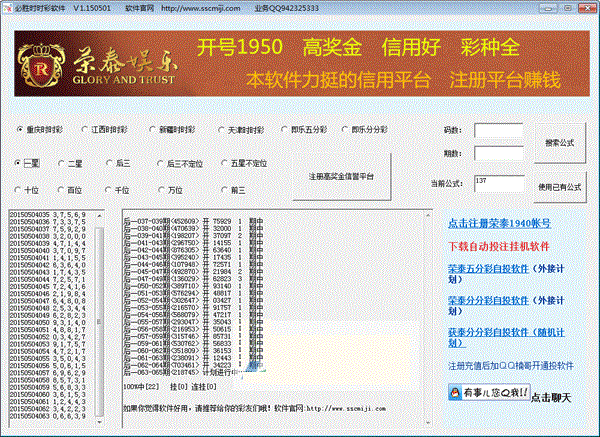Select draw row 20150504045
This screenshot has width=600, height=437.
[48, 287]
